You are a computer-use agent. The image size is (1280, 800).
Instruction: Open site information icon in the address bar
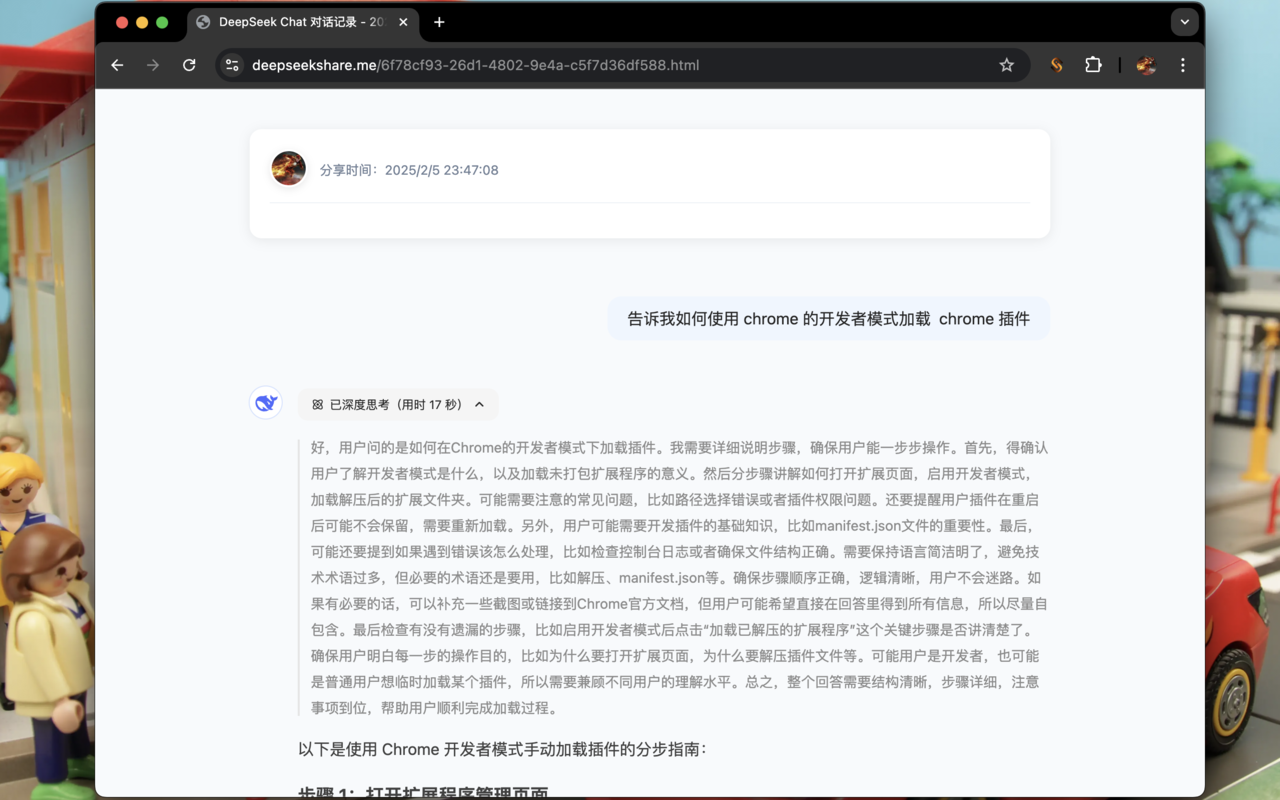click(x=231, y=65)
